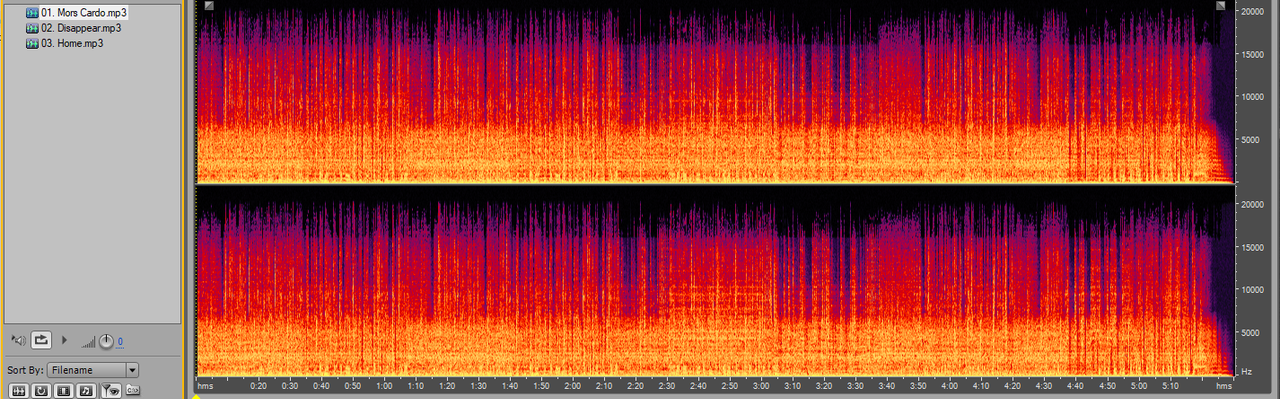This screenshot has height=399, width=1280.
Task: Click the filter-and-eye advanced options icon
Action: click(111, 390)
